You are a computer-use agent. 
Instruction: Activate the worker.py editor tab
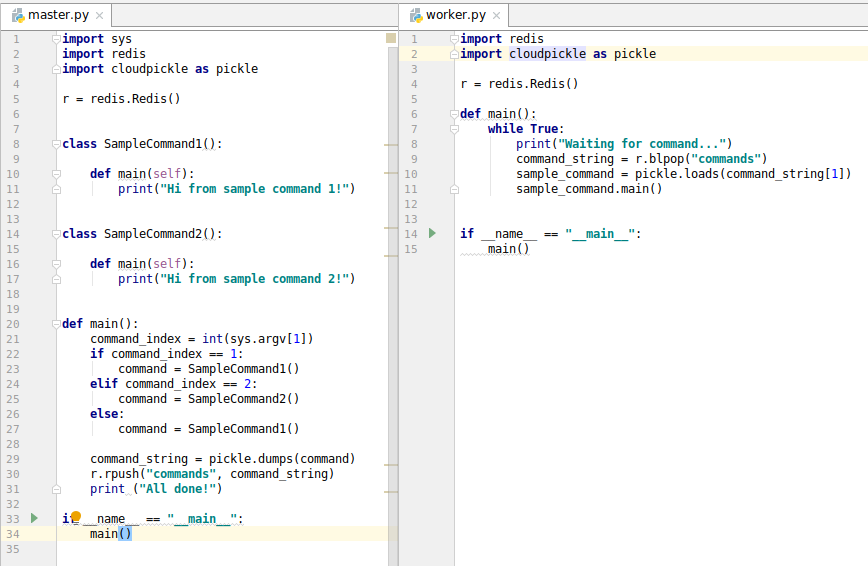pos(455,15)
